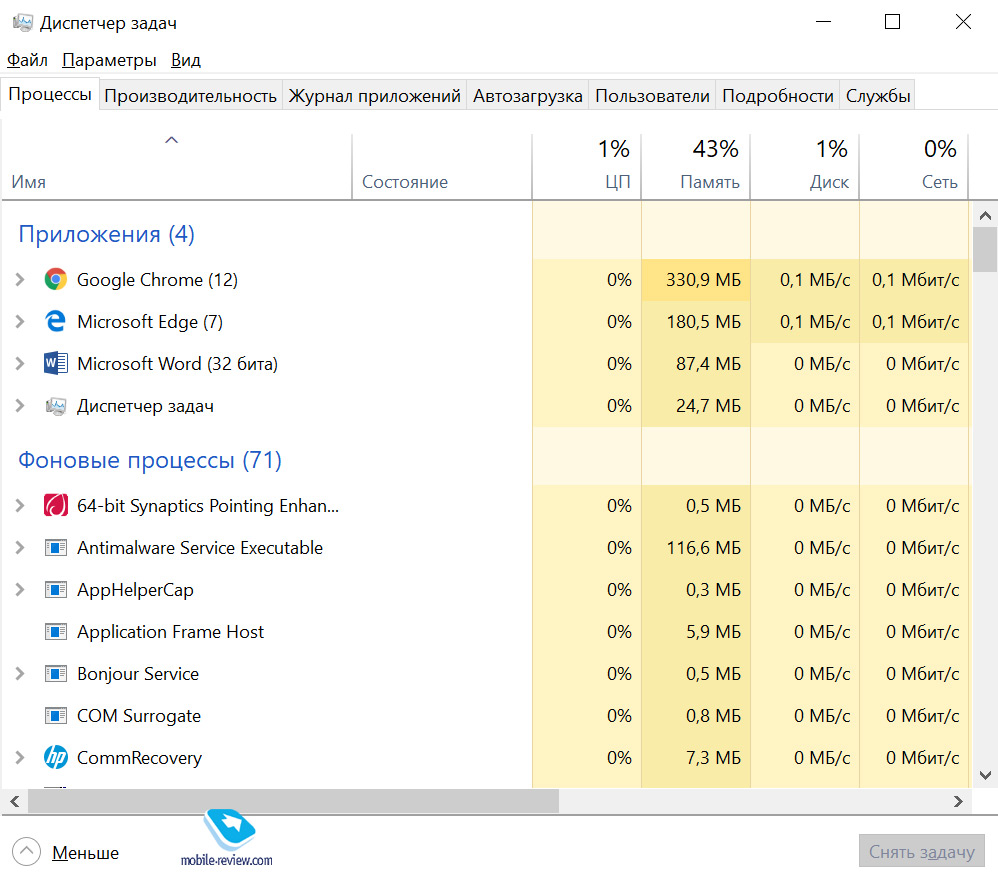Expand the AppHelperCap row
This screenshot has height=888, width=998.
click(20, 589)
